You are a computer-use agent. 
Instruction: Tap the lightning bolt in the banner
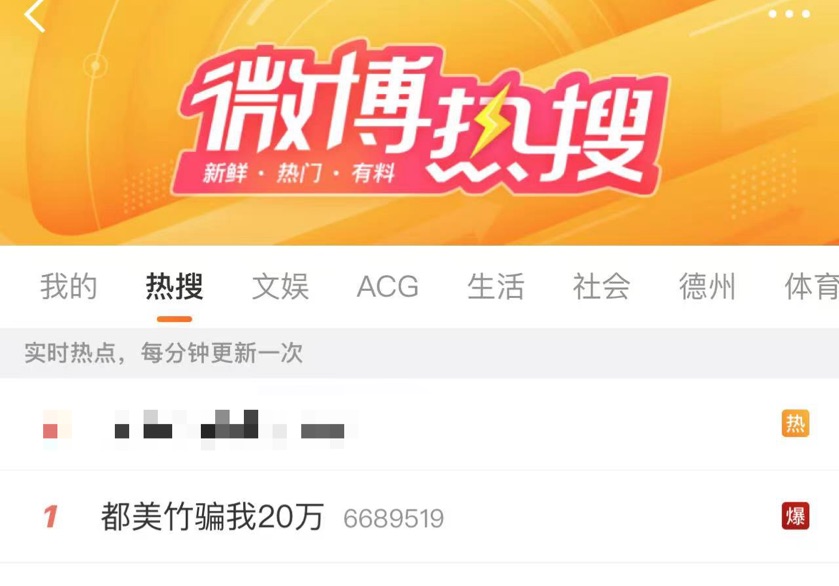point(488,117)
